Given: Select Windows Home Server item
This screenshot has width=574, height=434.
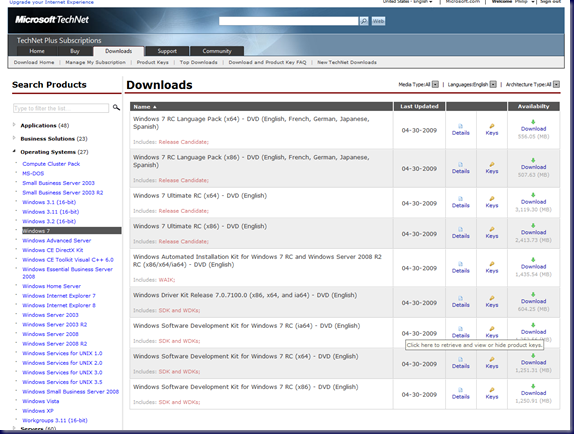Looking at the screenshot, I should pyautogui.click(x=52, y=286).
